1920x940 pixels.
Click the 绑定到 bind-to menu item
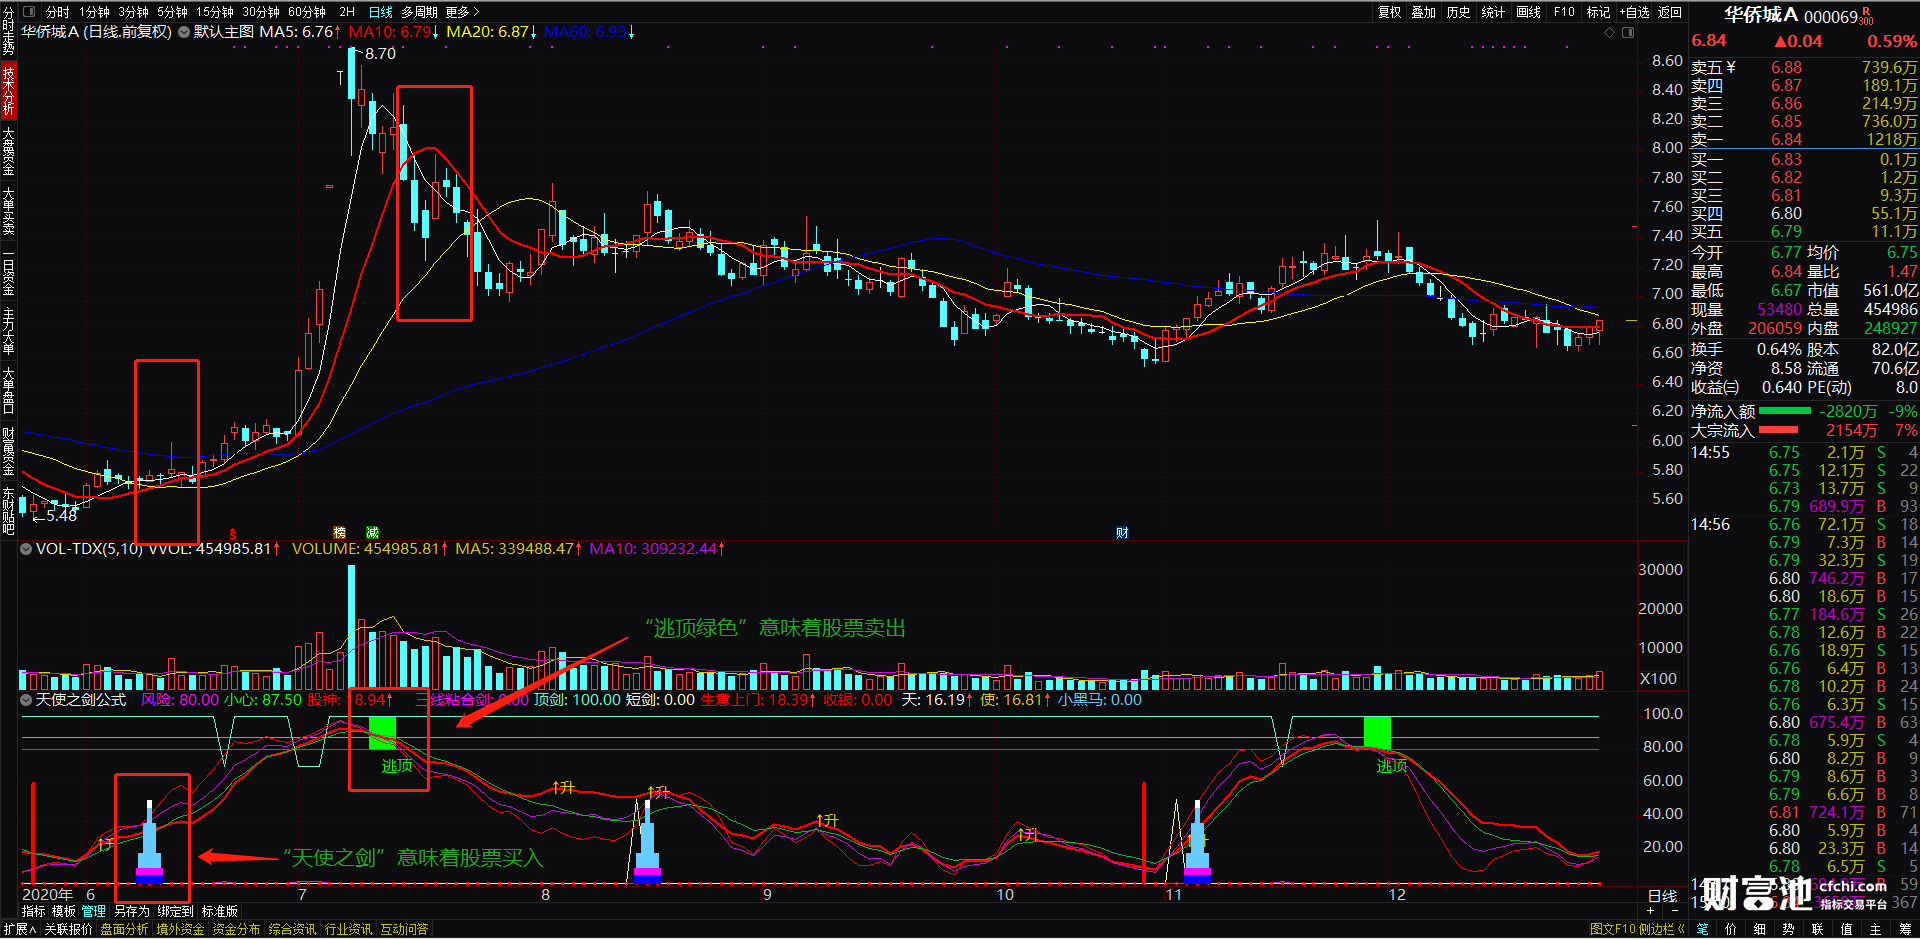click(x=175, y=911)
